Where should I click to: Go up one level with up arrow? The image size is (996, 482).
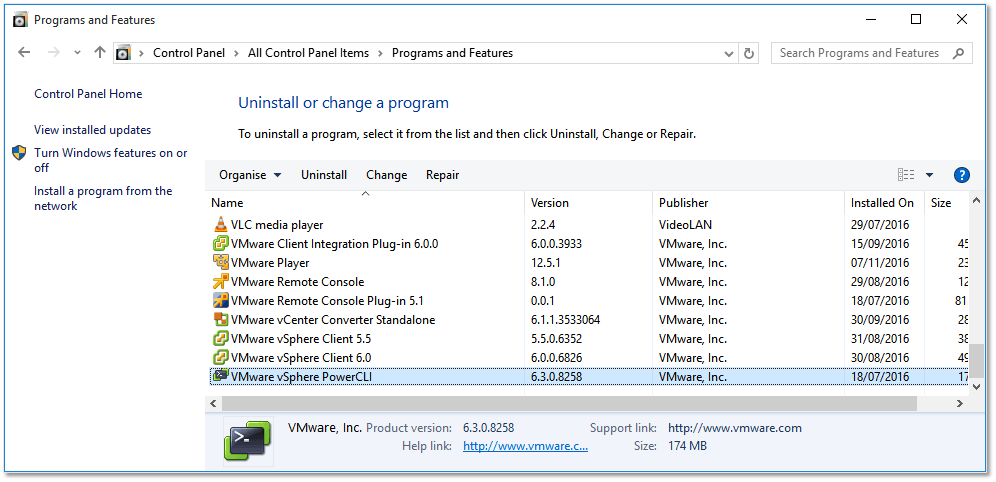point(100,53)
